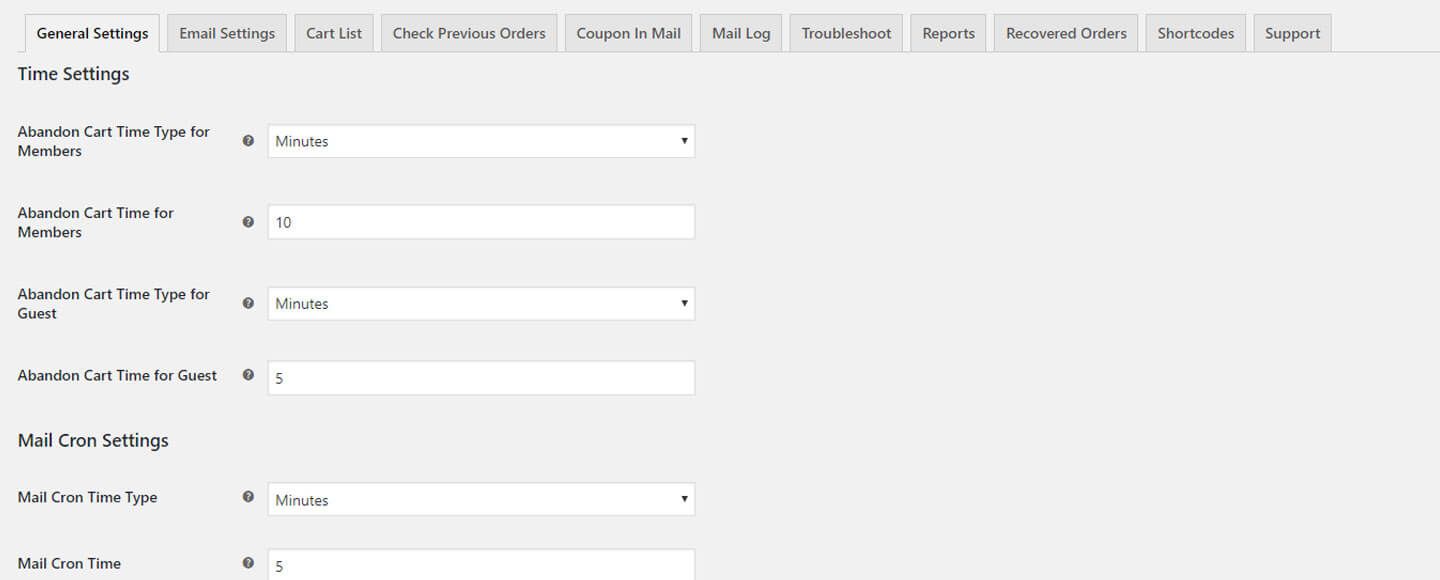Click help icon next to Mail Cron Time Type
The image size is (1440, 580).
pos(248,497)
